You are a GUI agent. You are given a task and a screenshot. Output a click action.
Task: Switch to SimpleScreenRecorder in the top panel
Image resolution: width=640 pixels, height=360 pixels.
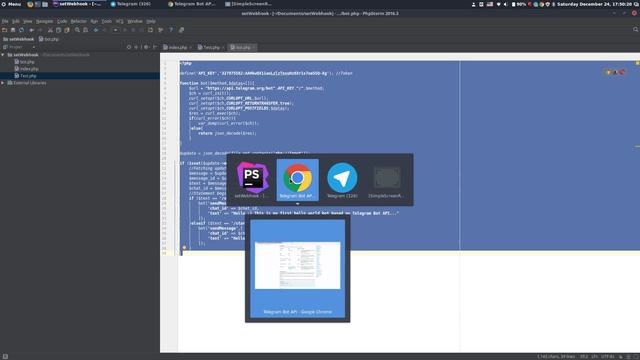pos(248,4)
